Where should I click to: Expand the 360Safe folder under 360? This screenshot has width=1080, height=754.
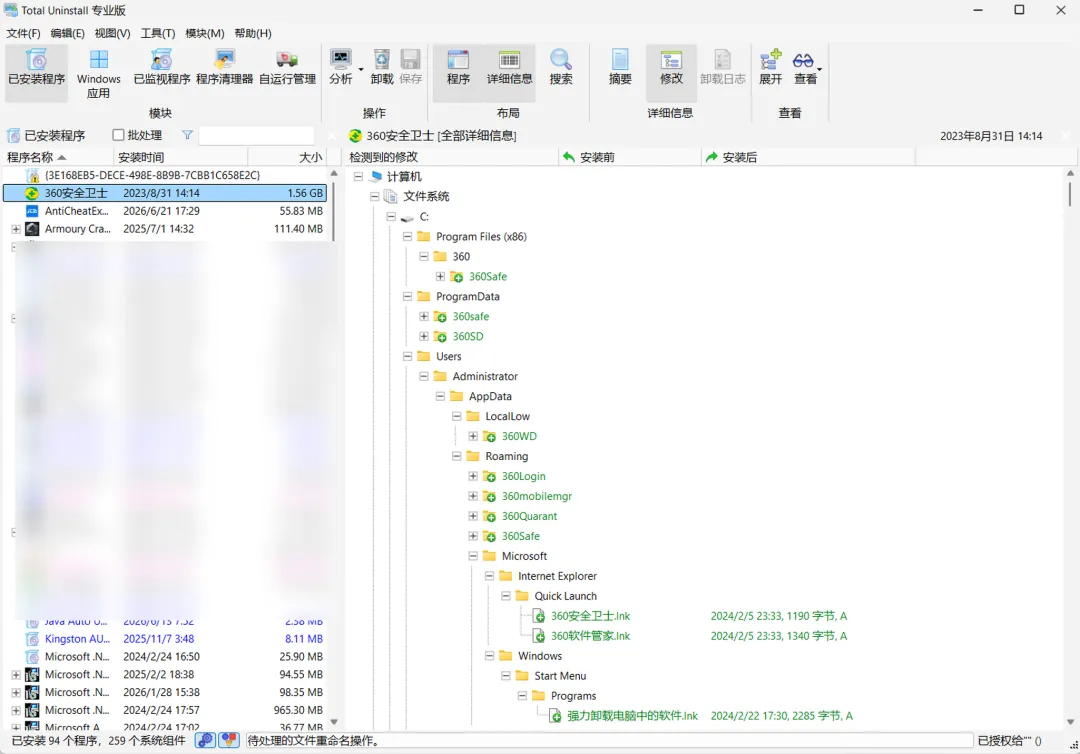(440, 276)
